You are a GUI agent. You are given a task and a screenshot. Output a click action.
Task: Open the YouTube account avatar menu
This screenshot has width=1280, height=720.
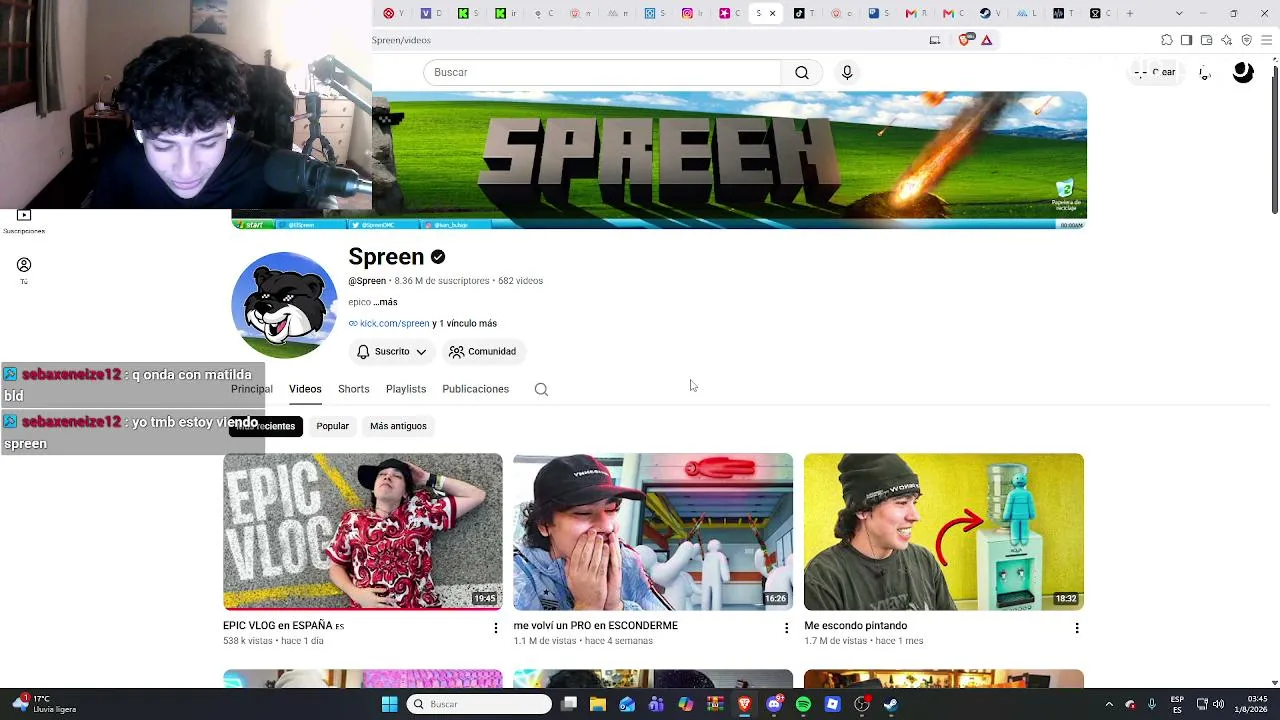1243,72
